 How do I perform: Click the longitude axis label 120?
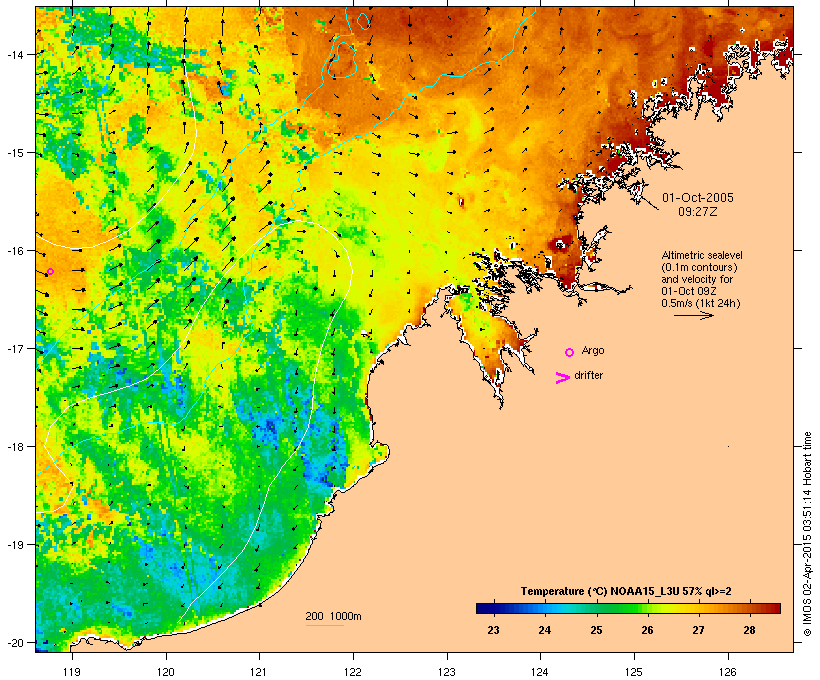click(x=166, y=672)
